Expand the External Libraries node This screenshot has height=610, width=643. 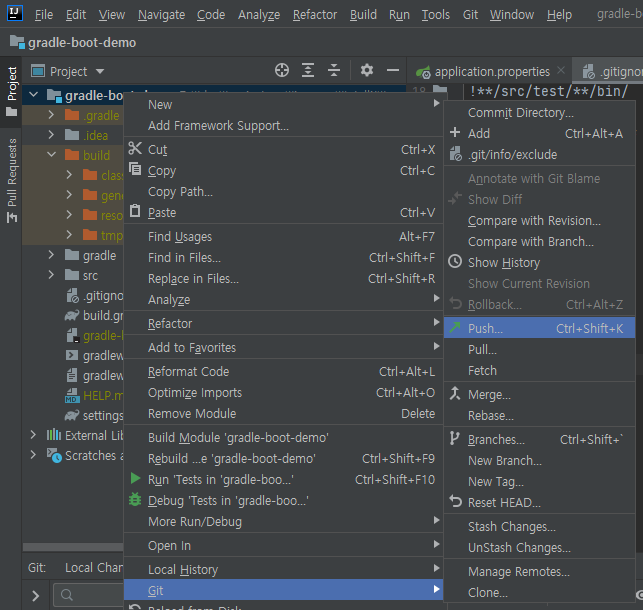(33, 435)
